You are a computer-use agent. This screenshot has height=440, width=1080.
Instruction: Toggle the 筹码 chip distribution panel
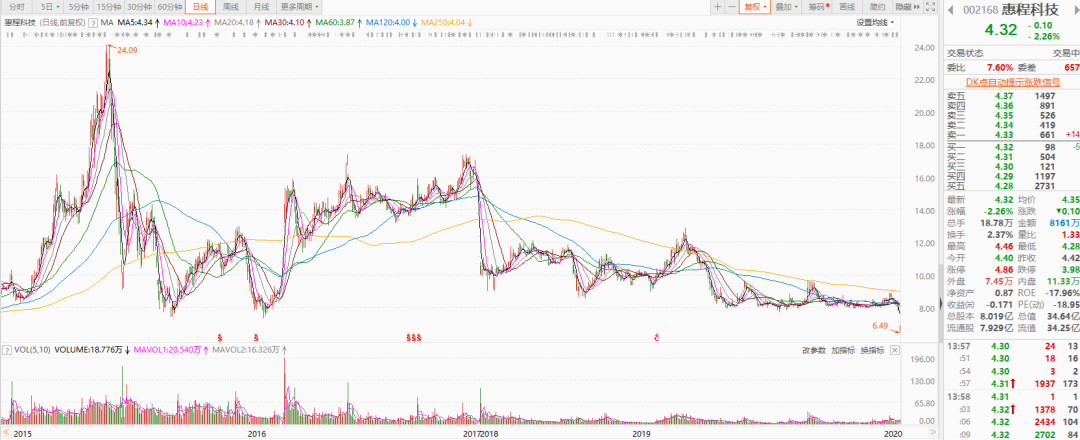pyautogui.click(x=818, y=7)
